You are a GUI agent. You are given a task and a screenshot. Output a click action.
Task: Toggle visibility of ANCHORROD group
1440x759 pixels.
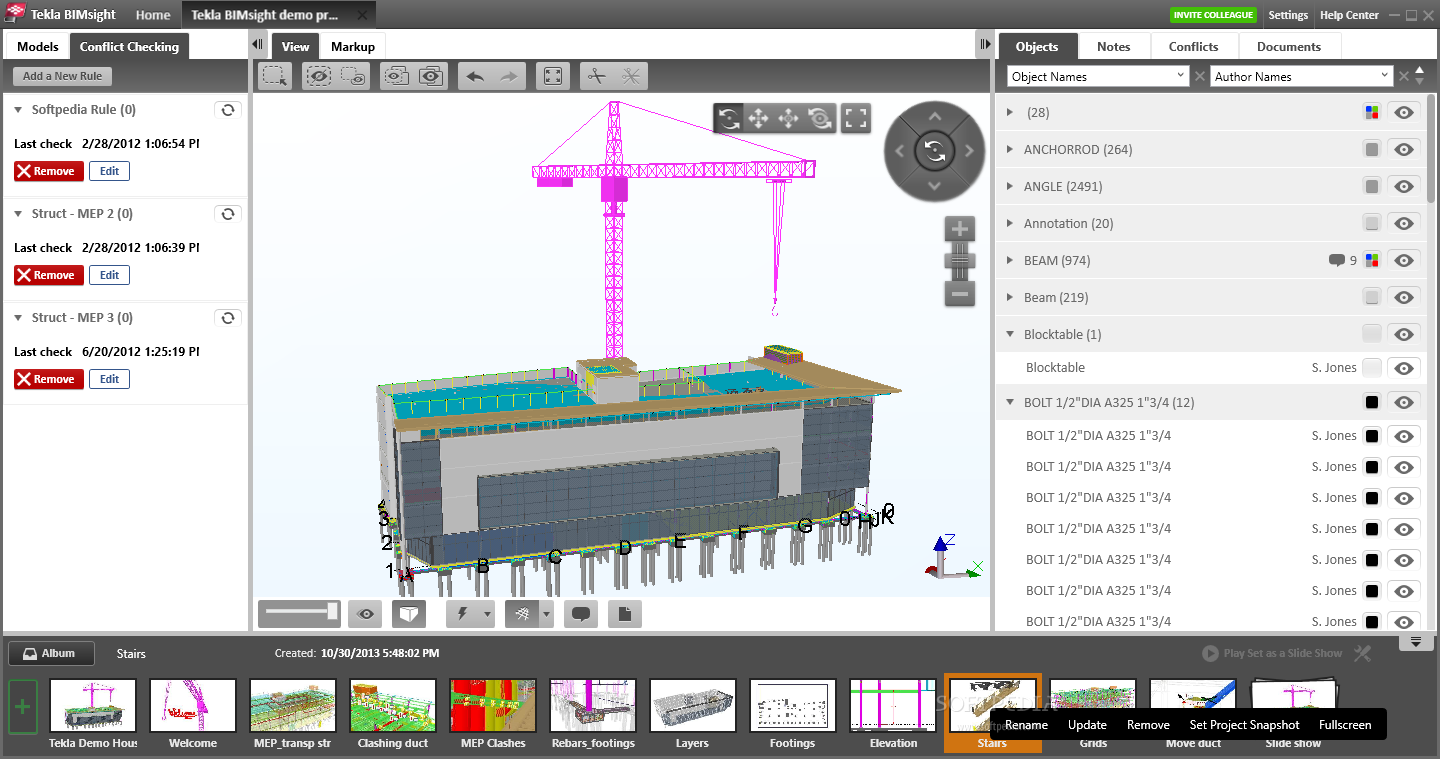click(x=1404, y=150)
